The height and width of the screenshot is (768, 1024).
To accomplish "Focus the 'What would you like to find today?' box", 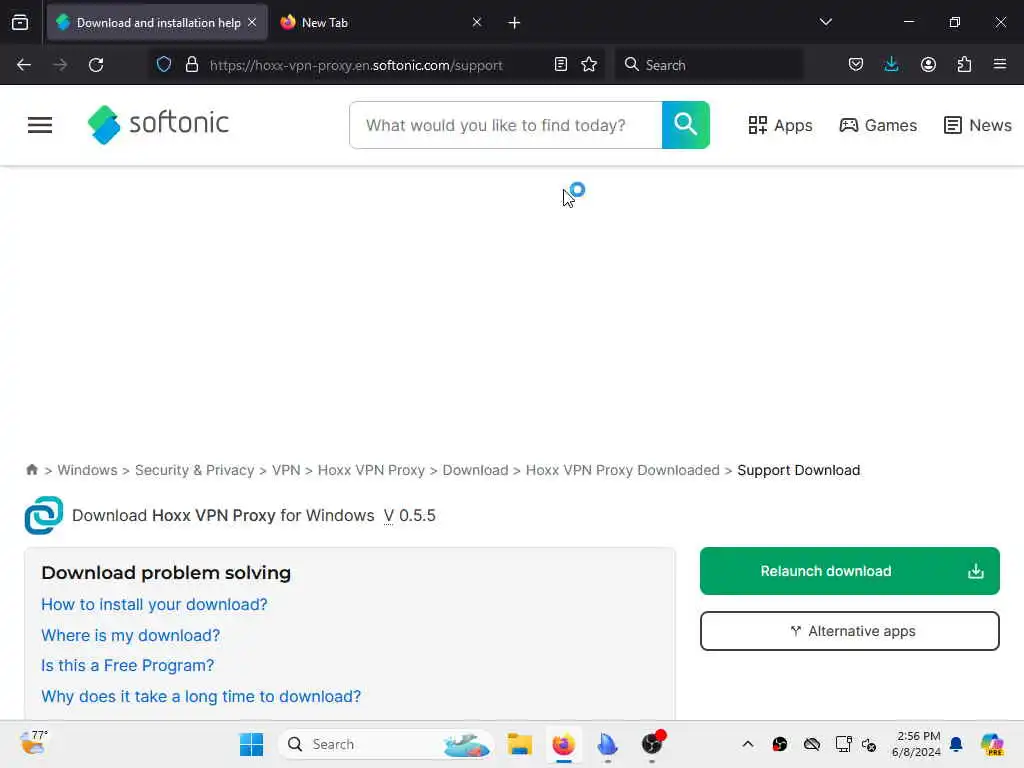I will click(x=505, y=125).
